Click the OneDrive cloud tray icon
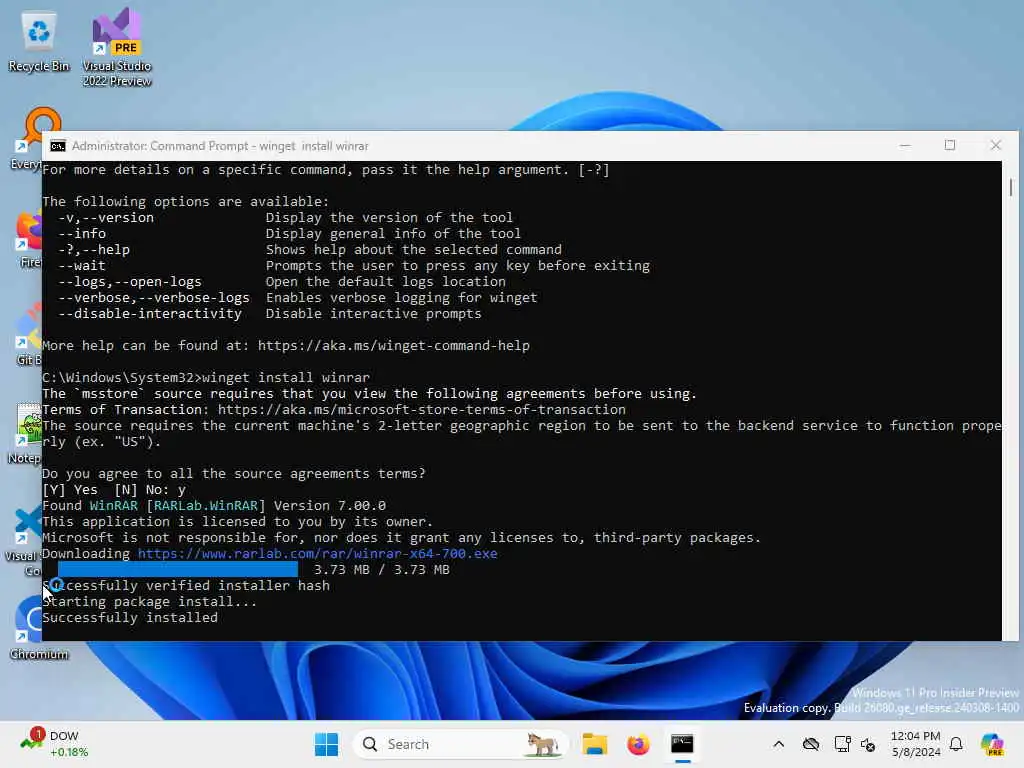This screenshot has width=1024, height=768. click(810, 744)
